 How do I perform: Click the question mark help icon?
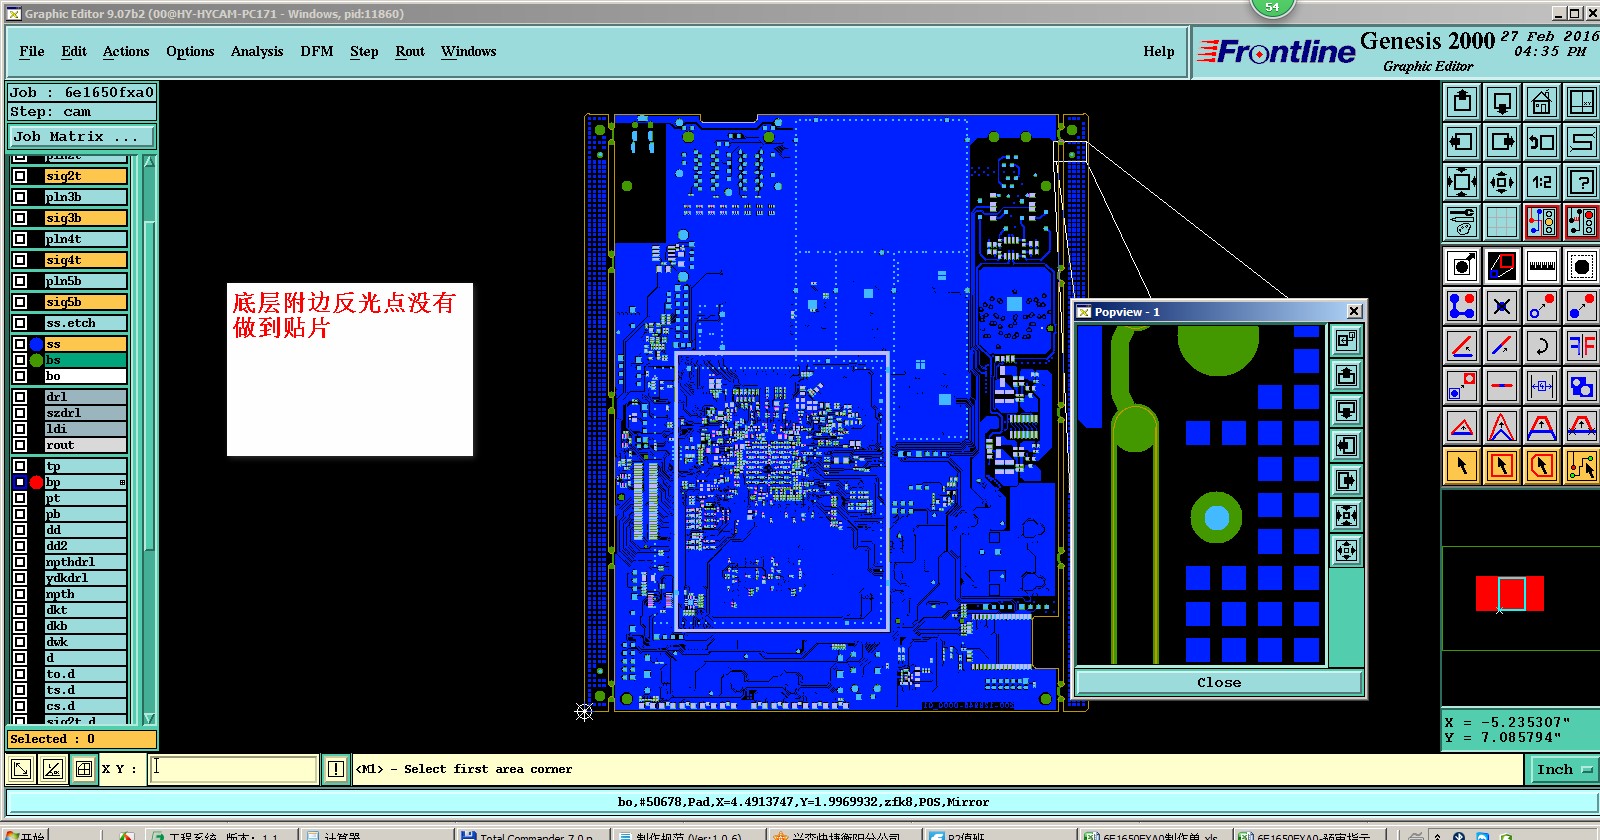point(1582,182)
